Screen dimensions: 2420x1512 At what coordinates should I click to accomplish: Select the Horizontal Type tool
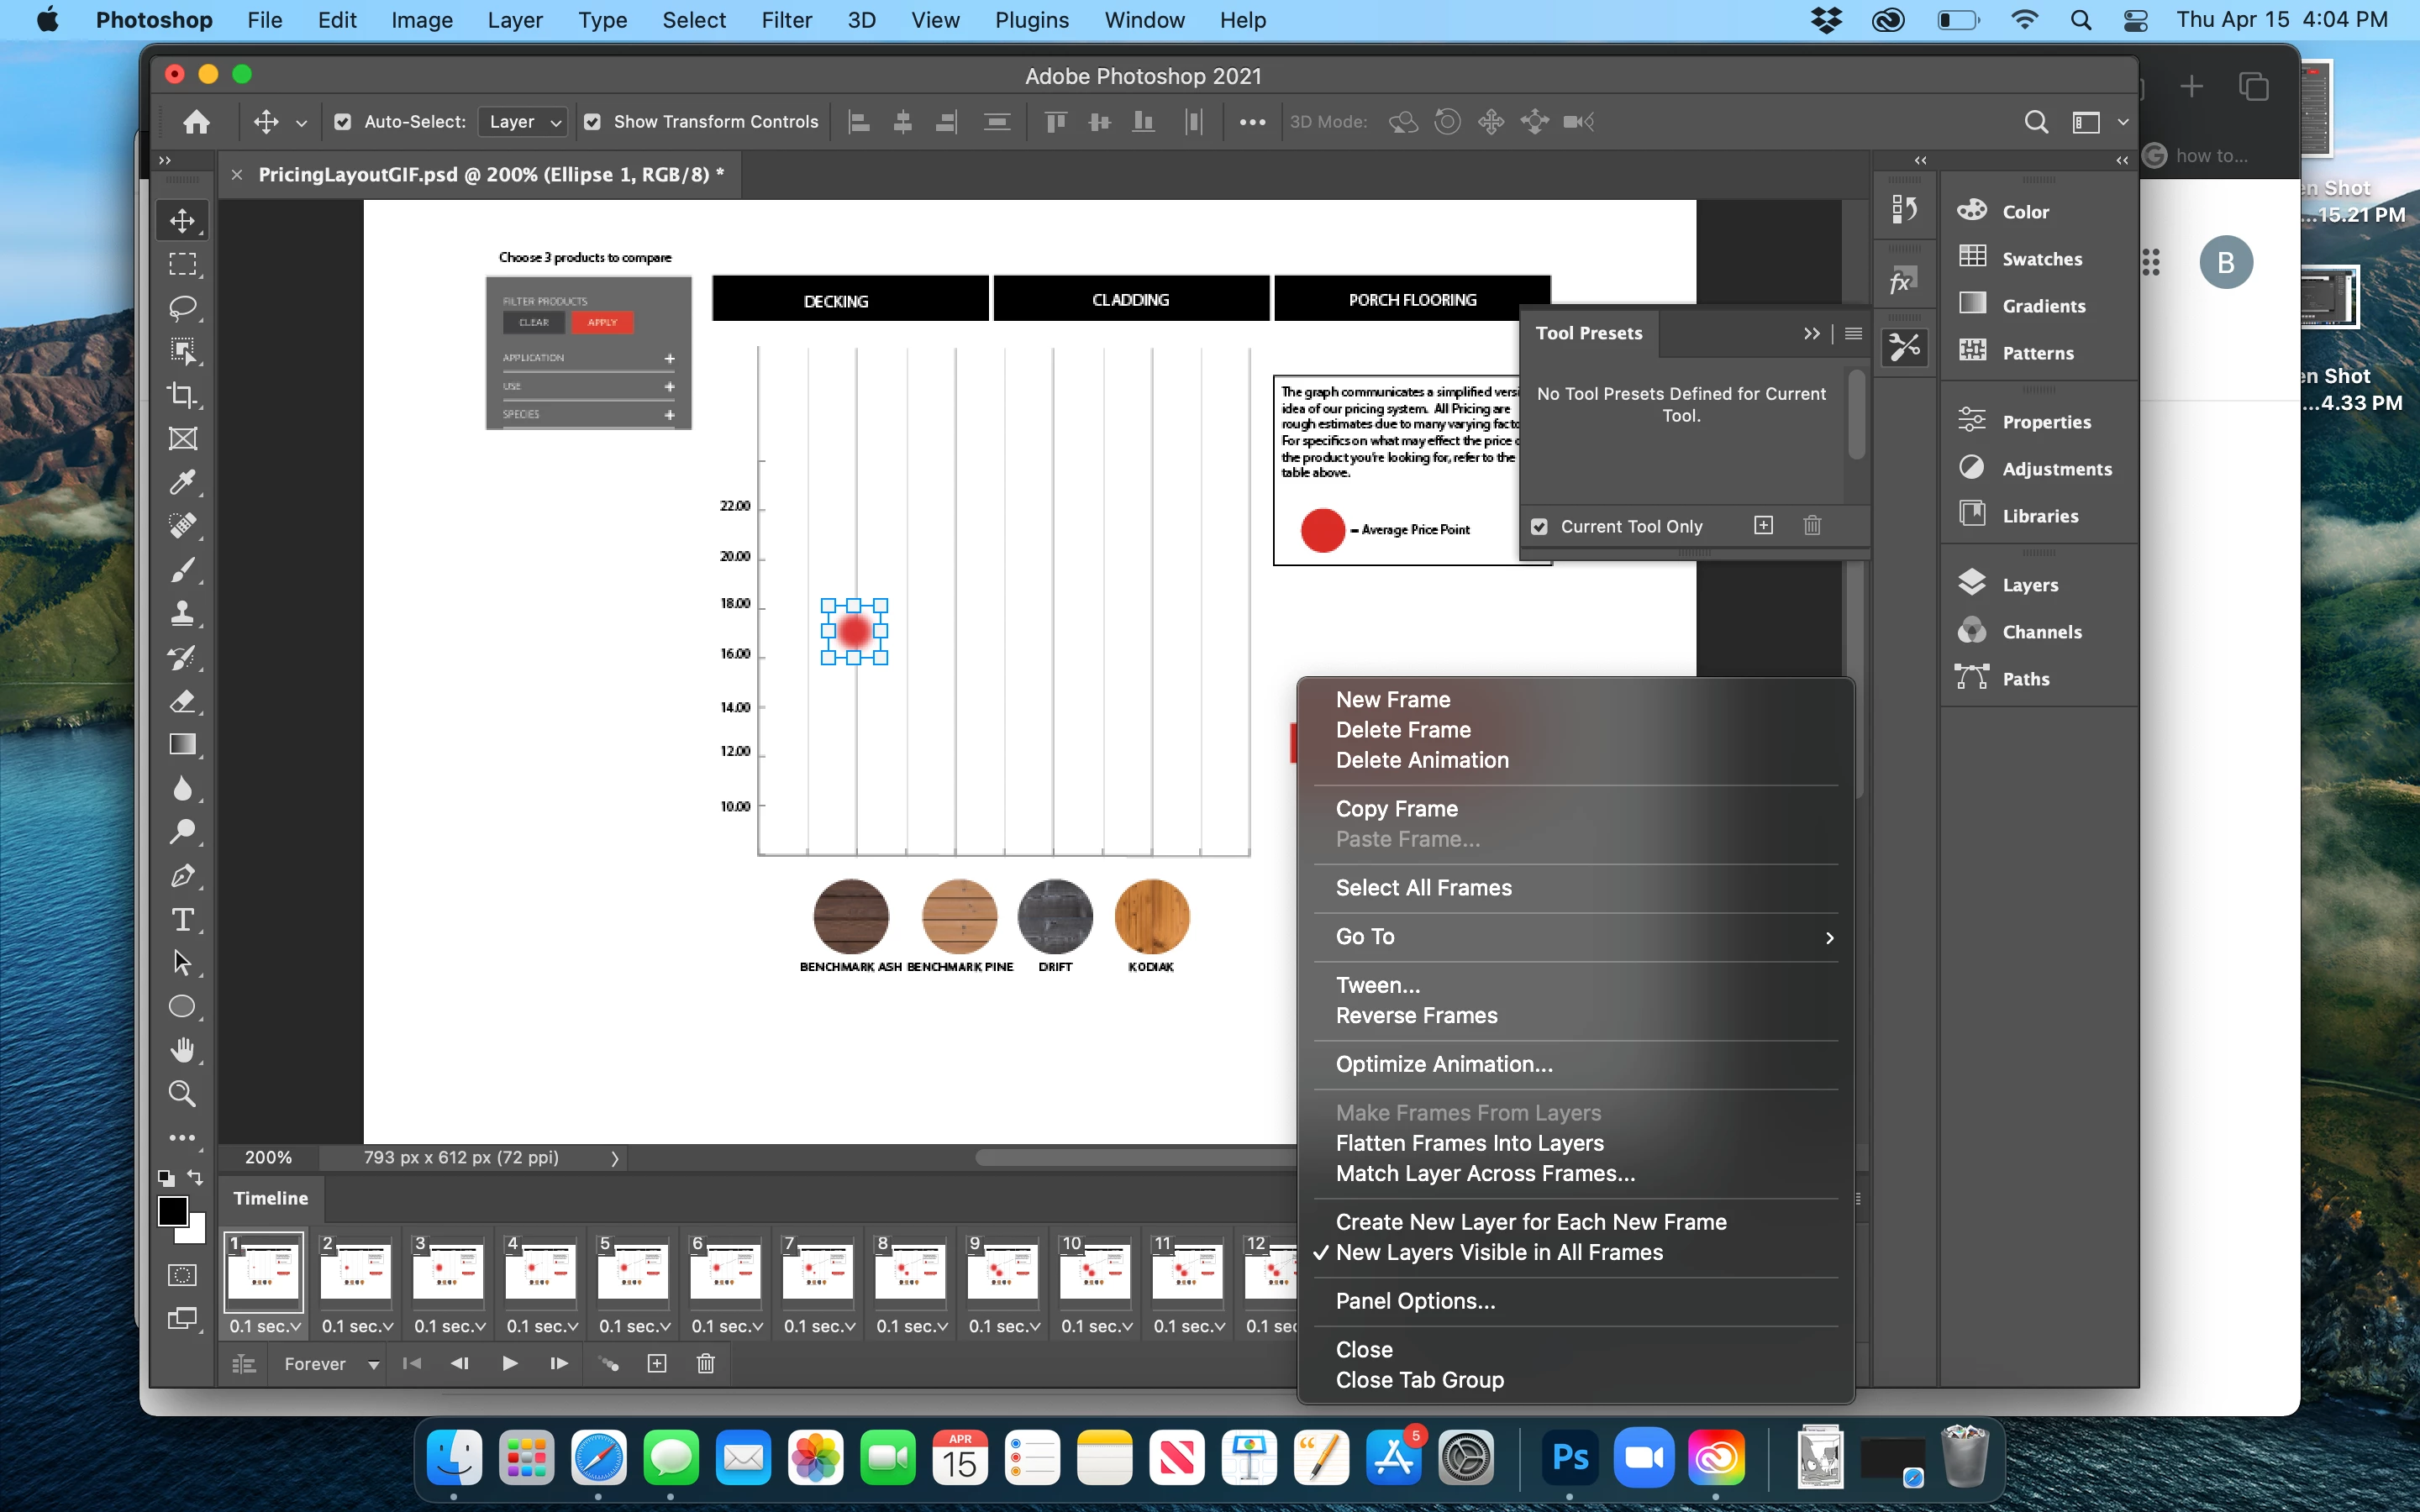pos(182,920)
